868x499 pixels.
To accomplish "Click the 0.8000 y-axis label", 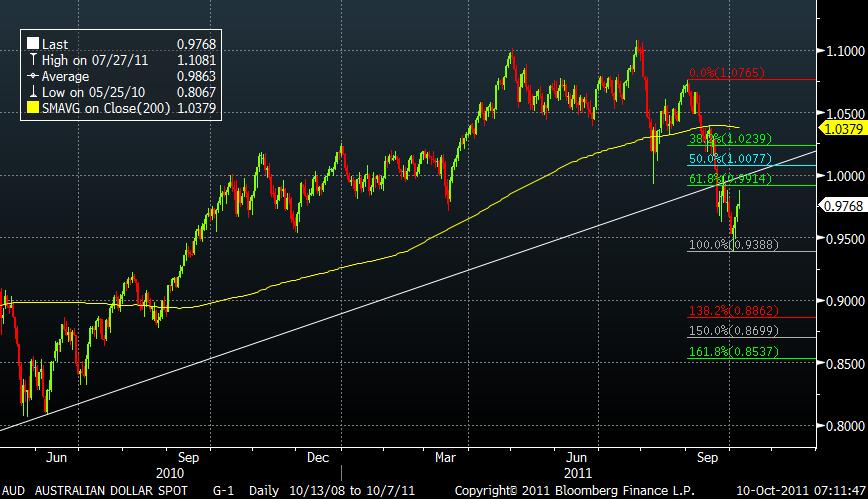I will click(x=845, y=426).
